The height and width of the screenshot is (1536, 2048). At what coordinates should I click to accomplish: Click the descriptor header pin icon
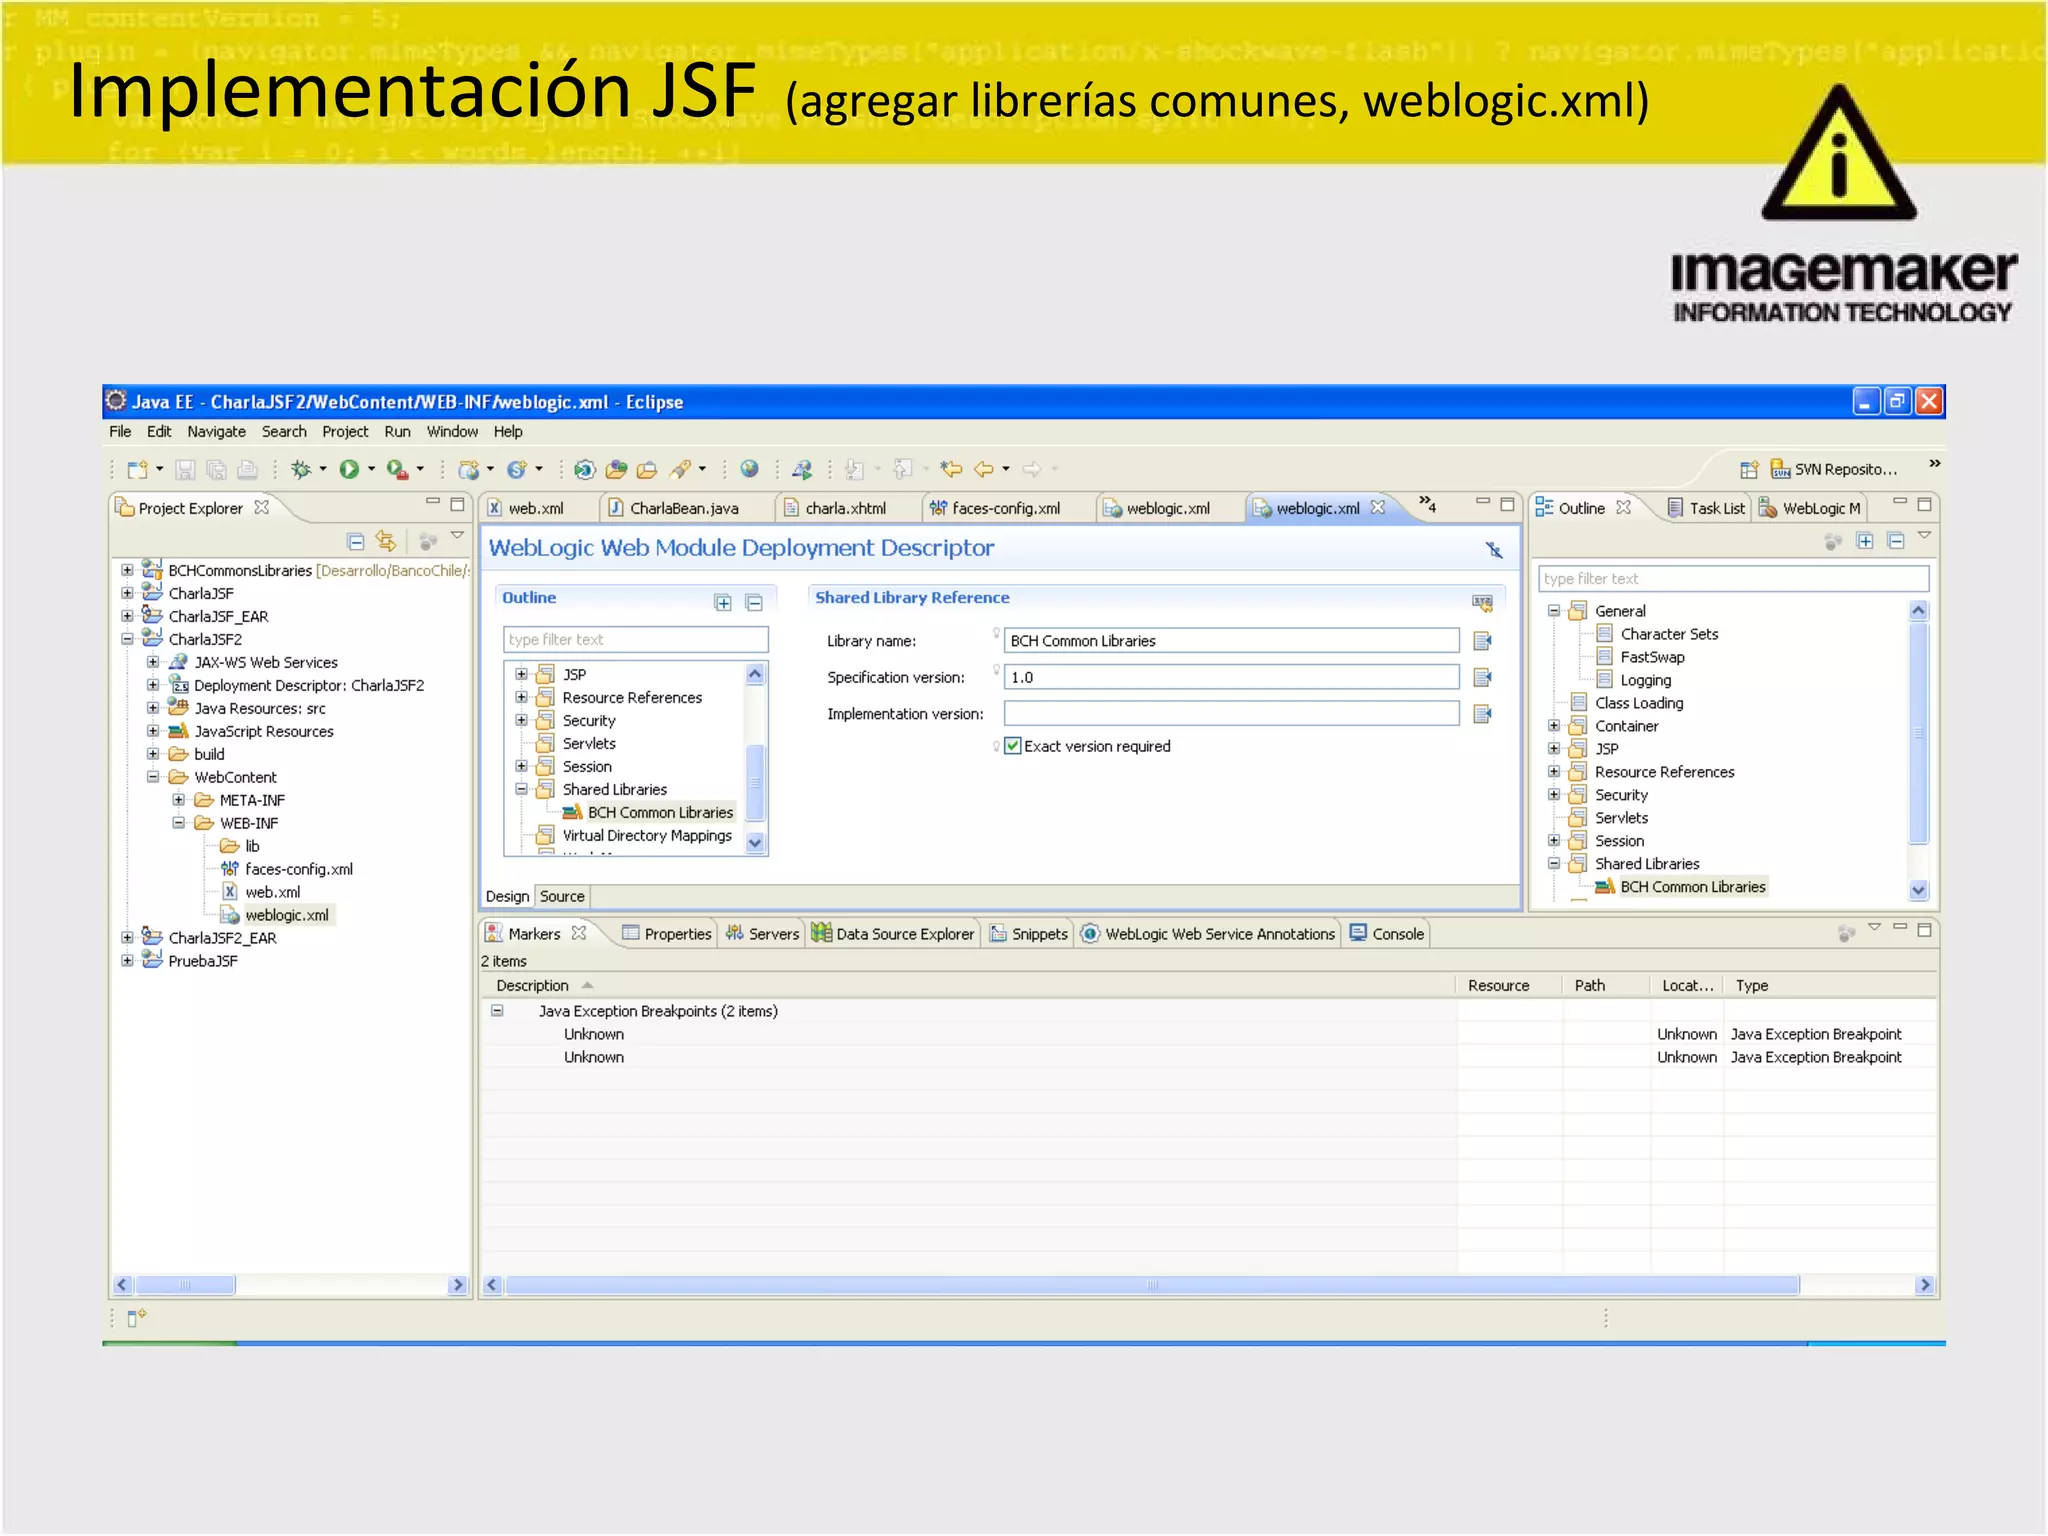click(x=1494, y=549)
